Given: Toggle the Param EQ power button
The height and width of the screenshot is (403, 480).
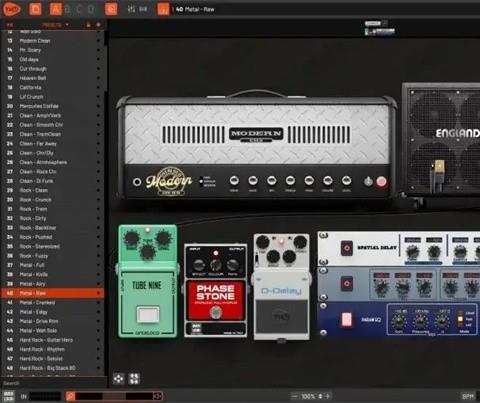Looking at the screenshot, I should (x=346, y=319).
